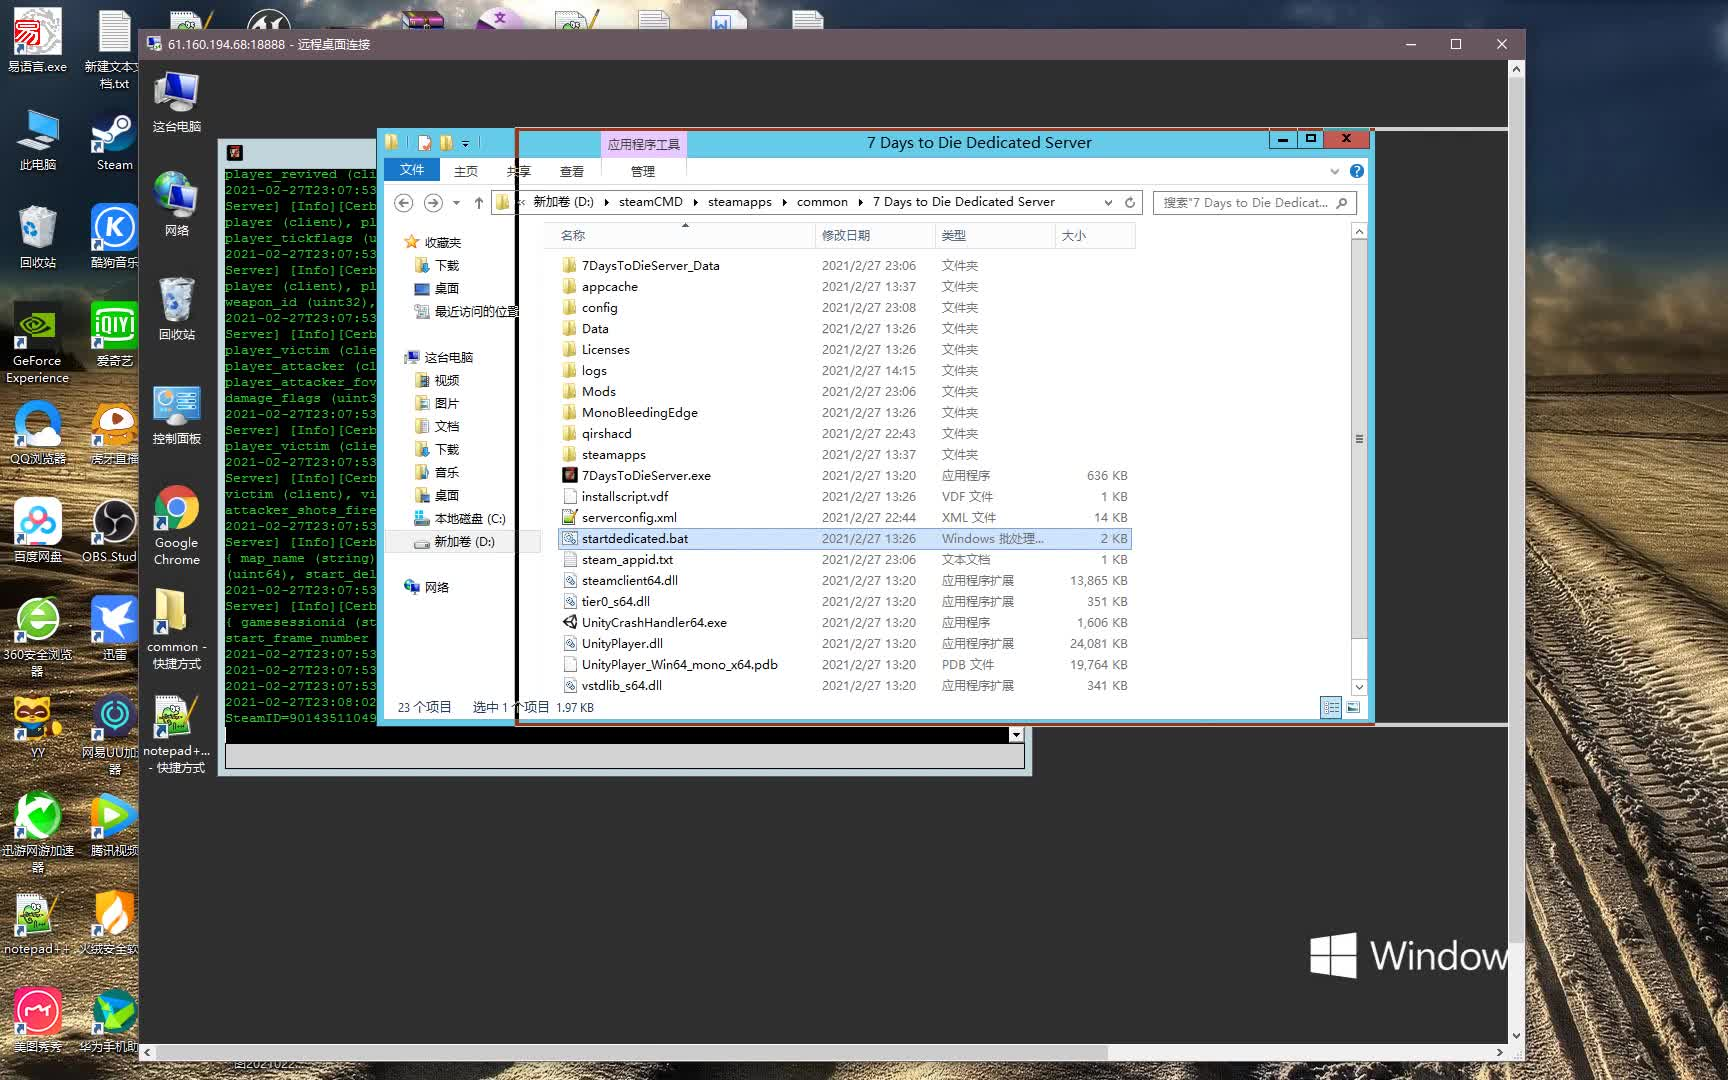Open QQ浏览器 desktop icon
Screen dimensions: 1728x1080
37,433
